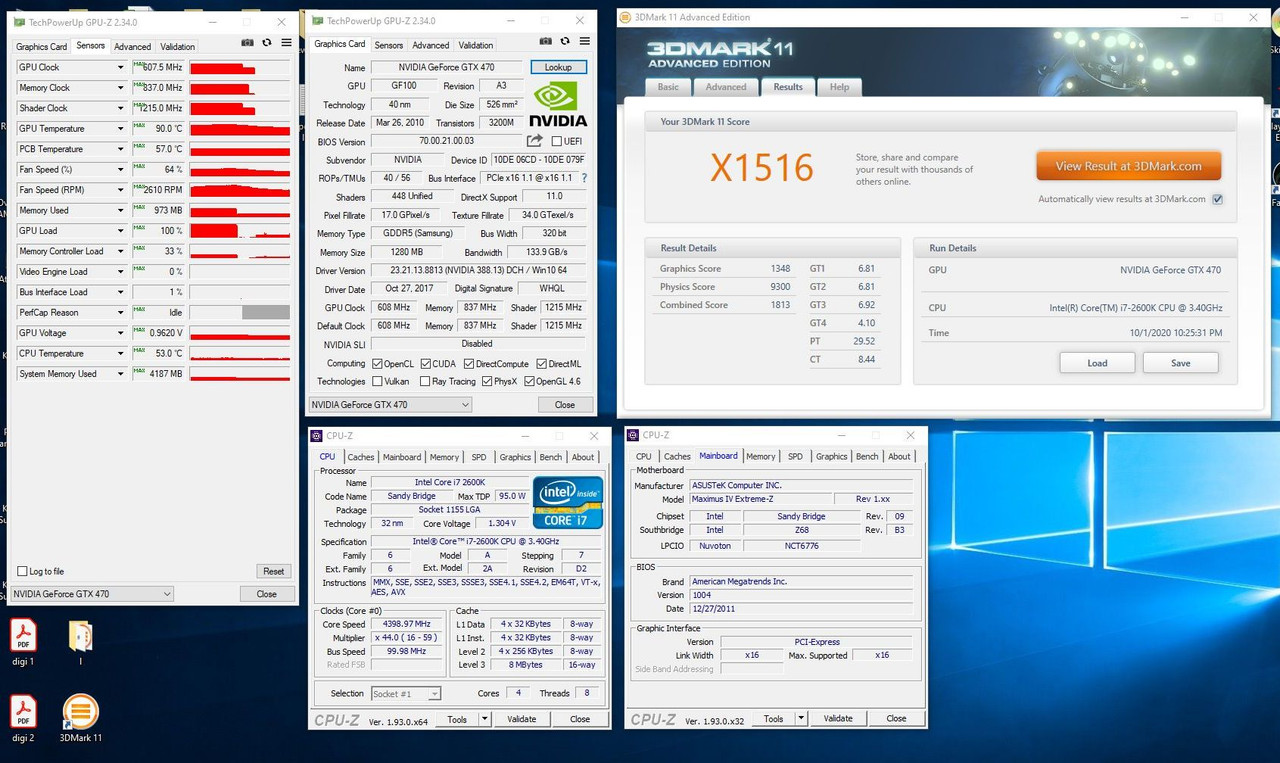1280x763 pixels.
Task: Click the Lookup button in GPU-Z
Action: click(558, 67)
